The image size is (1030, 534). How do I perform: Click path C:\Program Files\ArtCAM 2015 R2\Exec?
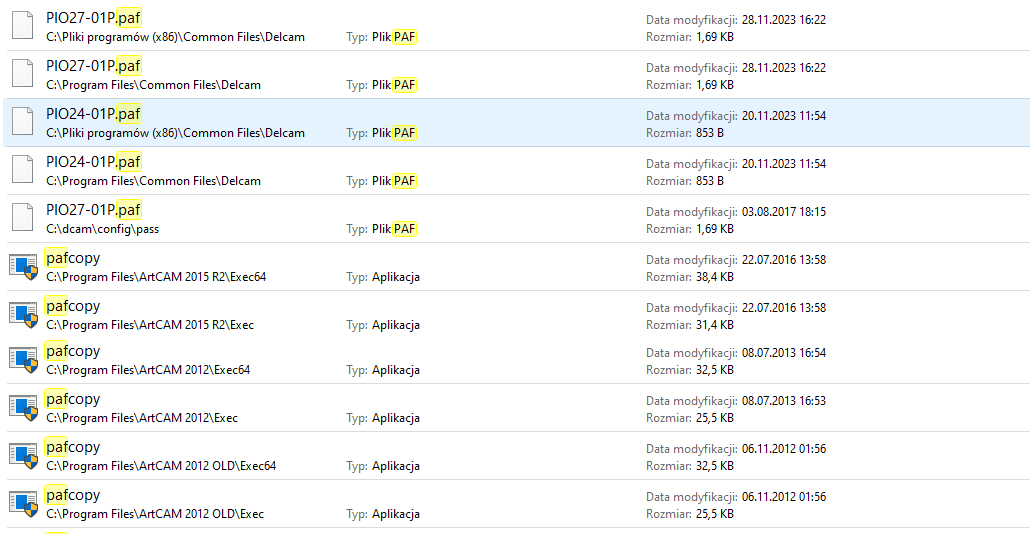click(150, 325)
